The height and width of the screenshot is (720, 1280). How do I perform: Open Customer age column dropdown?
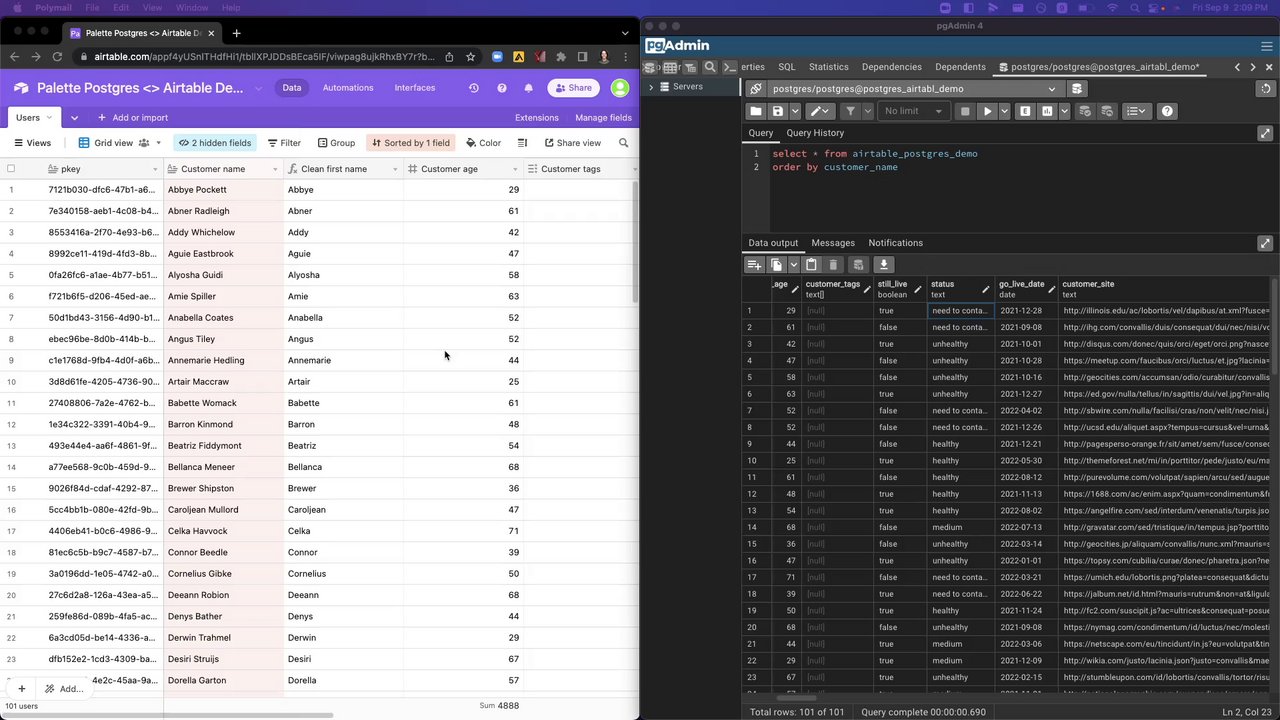click(515, 170)
